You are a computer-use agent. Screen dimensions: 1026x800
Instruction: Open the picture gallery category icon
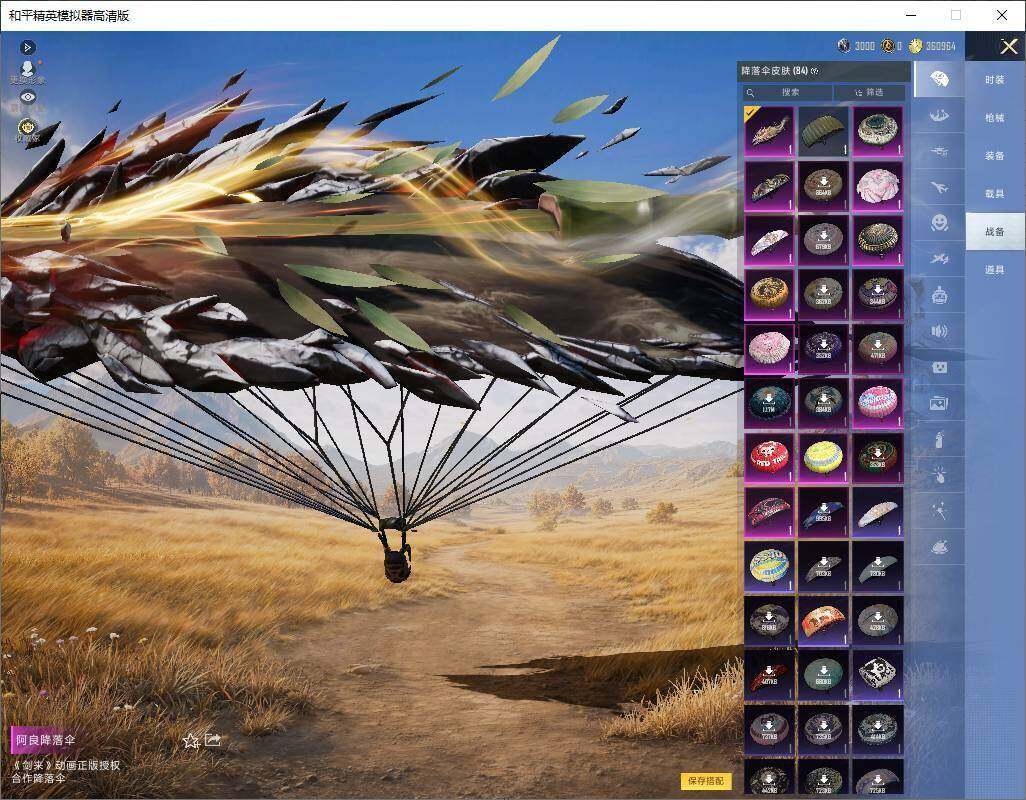point(939,403)
